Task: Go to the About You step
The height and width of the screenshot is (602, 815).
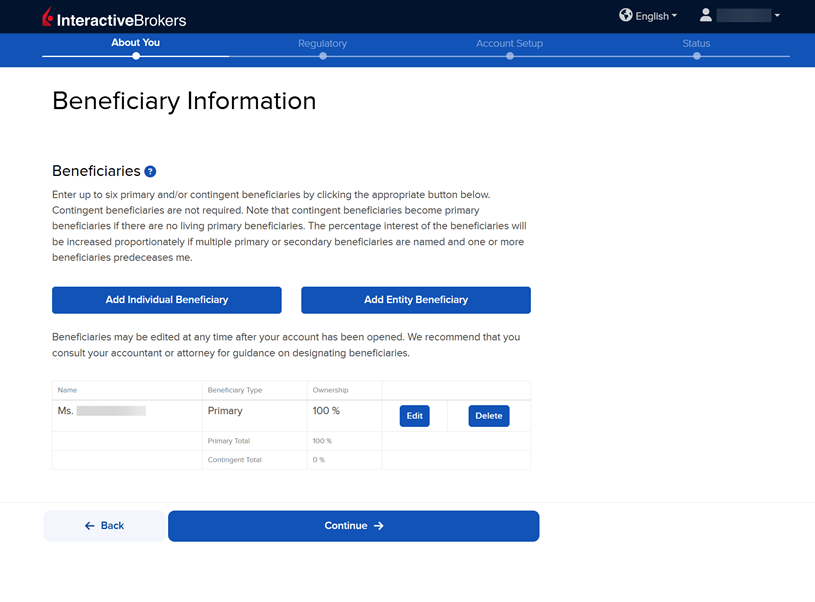Action: pos(135,43)
